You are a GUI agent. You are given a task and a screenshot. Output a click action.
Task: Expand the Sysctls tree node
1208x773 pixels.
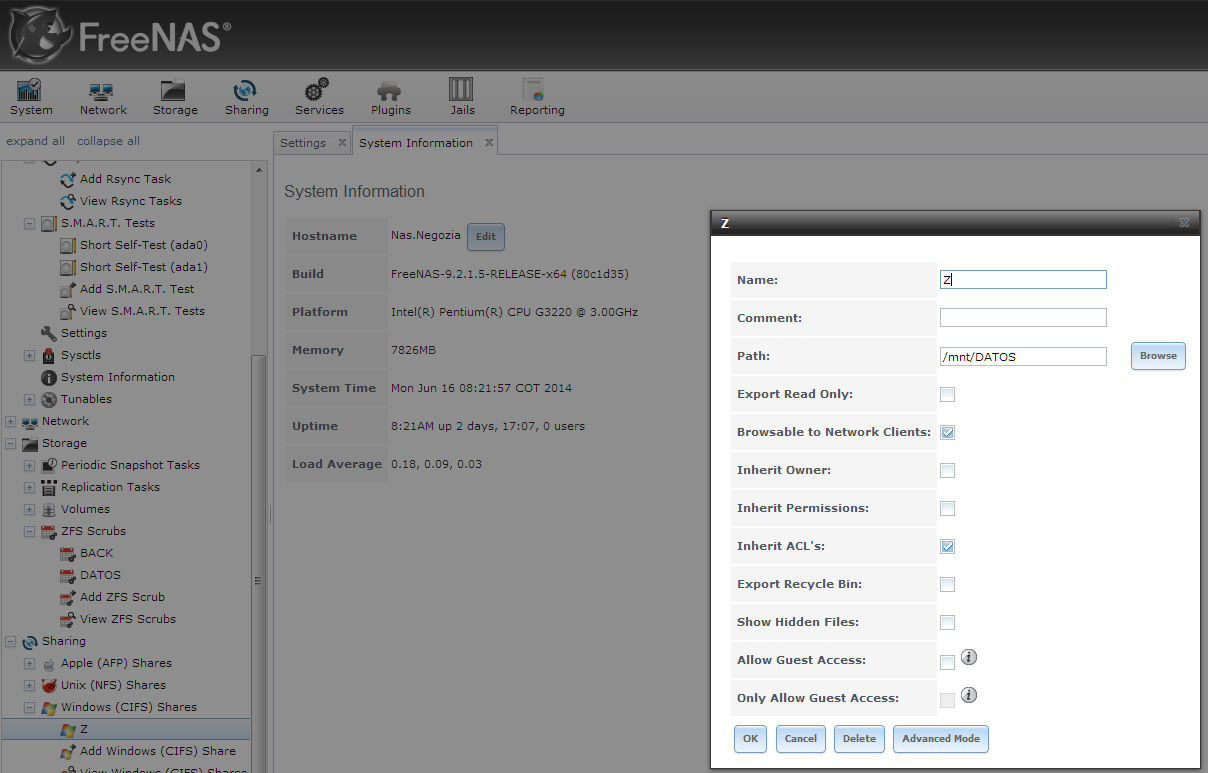click(29, 355)
